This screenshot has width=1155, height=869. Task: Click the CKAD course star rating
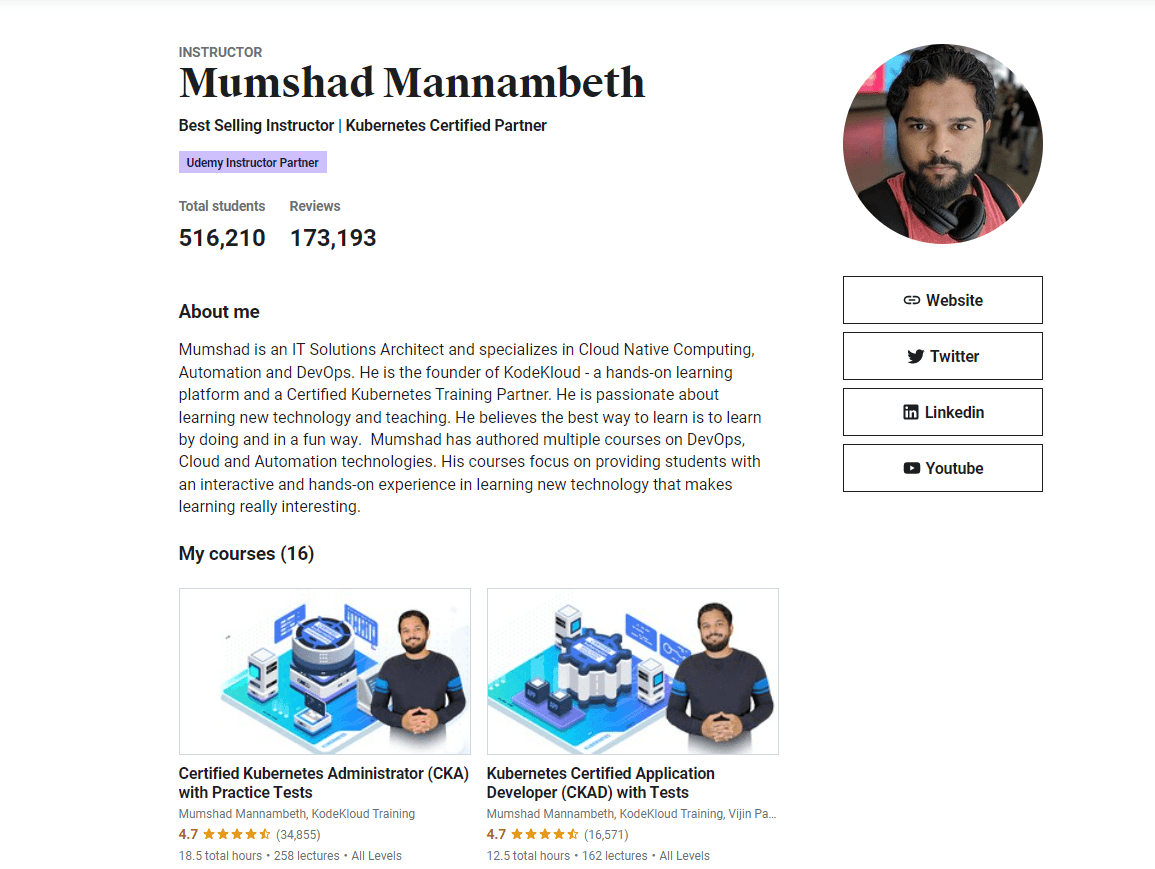[545, 834]
